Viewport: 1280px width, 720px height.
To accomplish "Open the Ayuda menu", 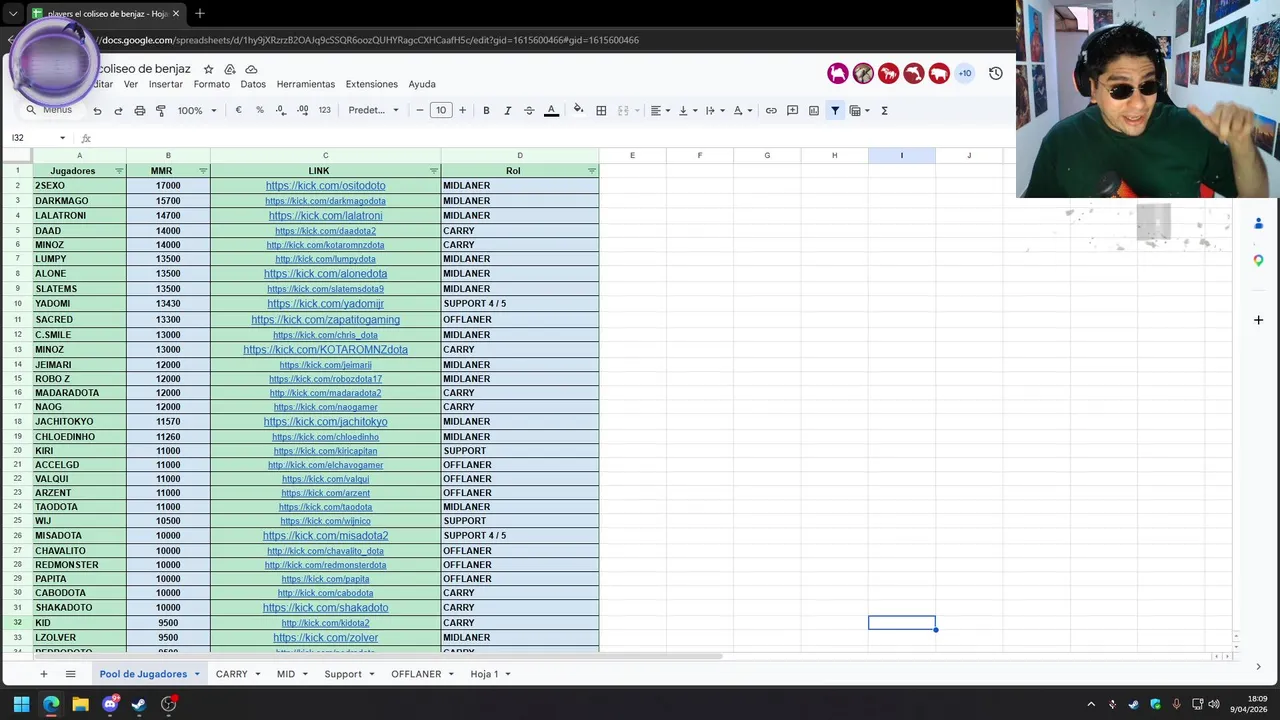I will (422, 84).
